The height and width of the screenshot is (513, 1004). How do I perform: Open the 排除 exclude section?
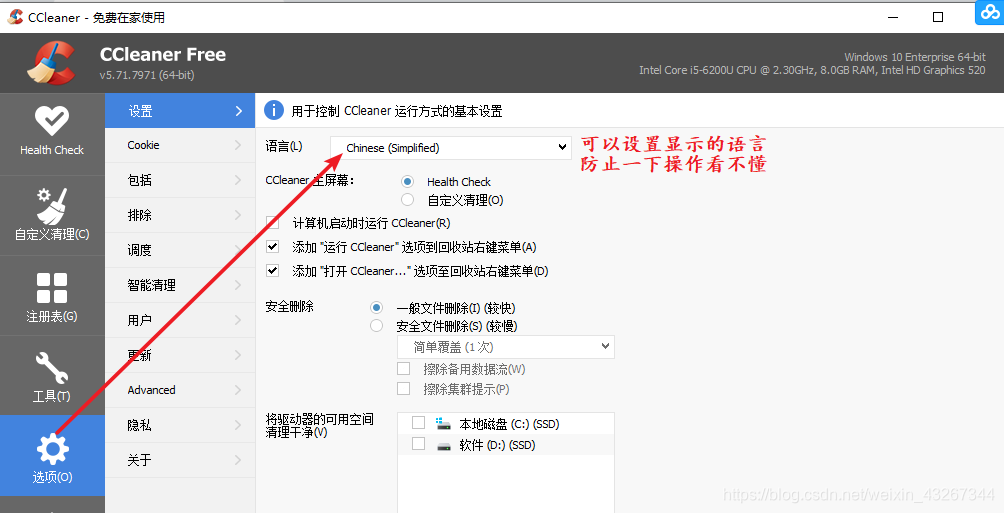pyautogui.click(x=180, y=215)
